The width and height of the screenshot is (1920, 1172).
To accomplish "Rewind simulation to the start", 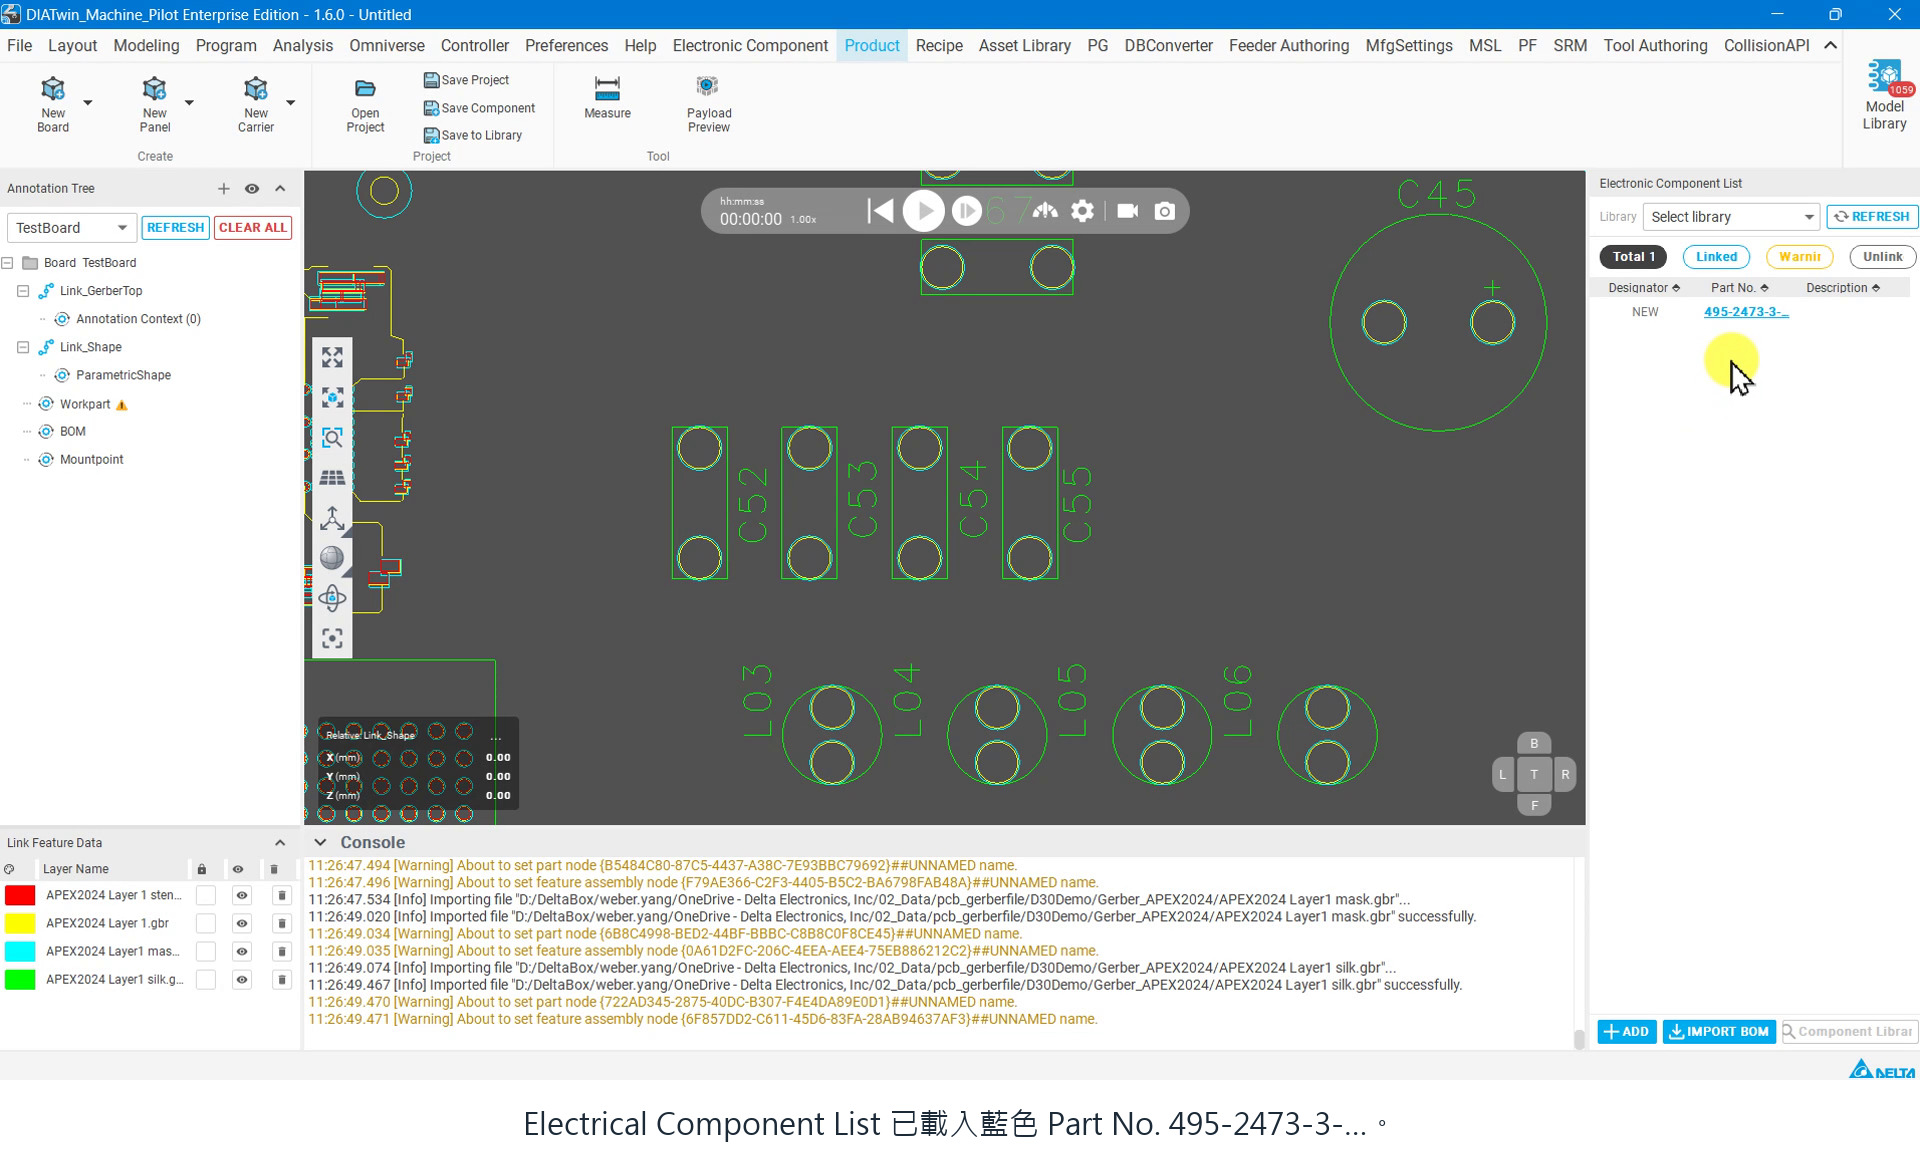I will pos(880,211).
